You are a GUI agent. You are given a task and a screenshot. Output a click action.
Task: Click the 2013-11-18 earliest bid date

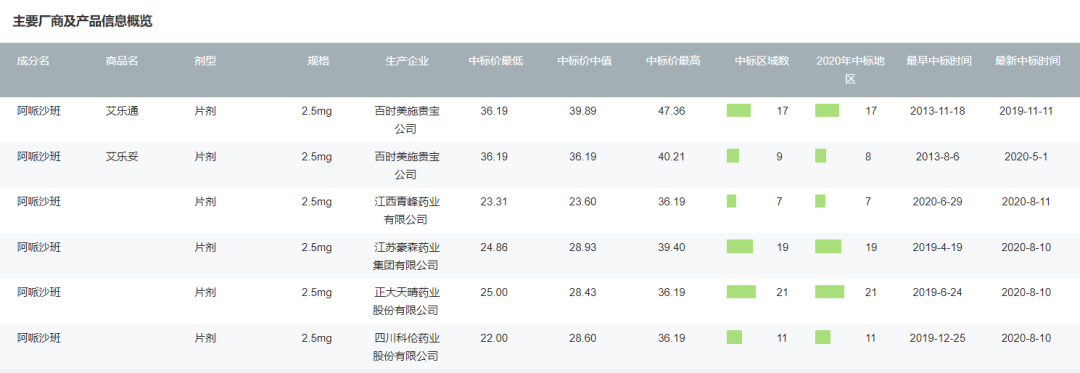pos(937,111)
